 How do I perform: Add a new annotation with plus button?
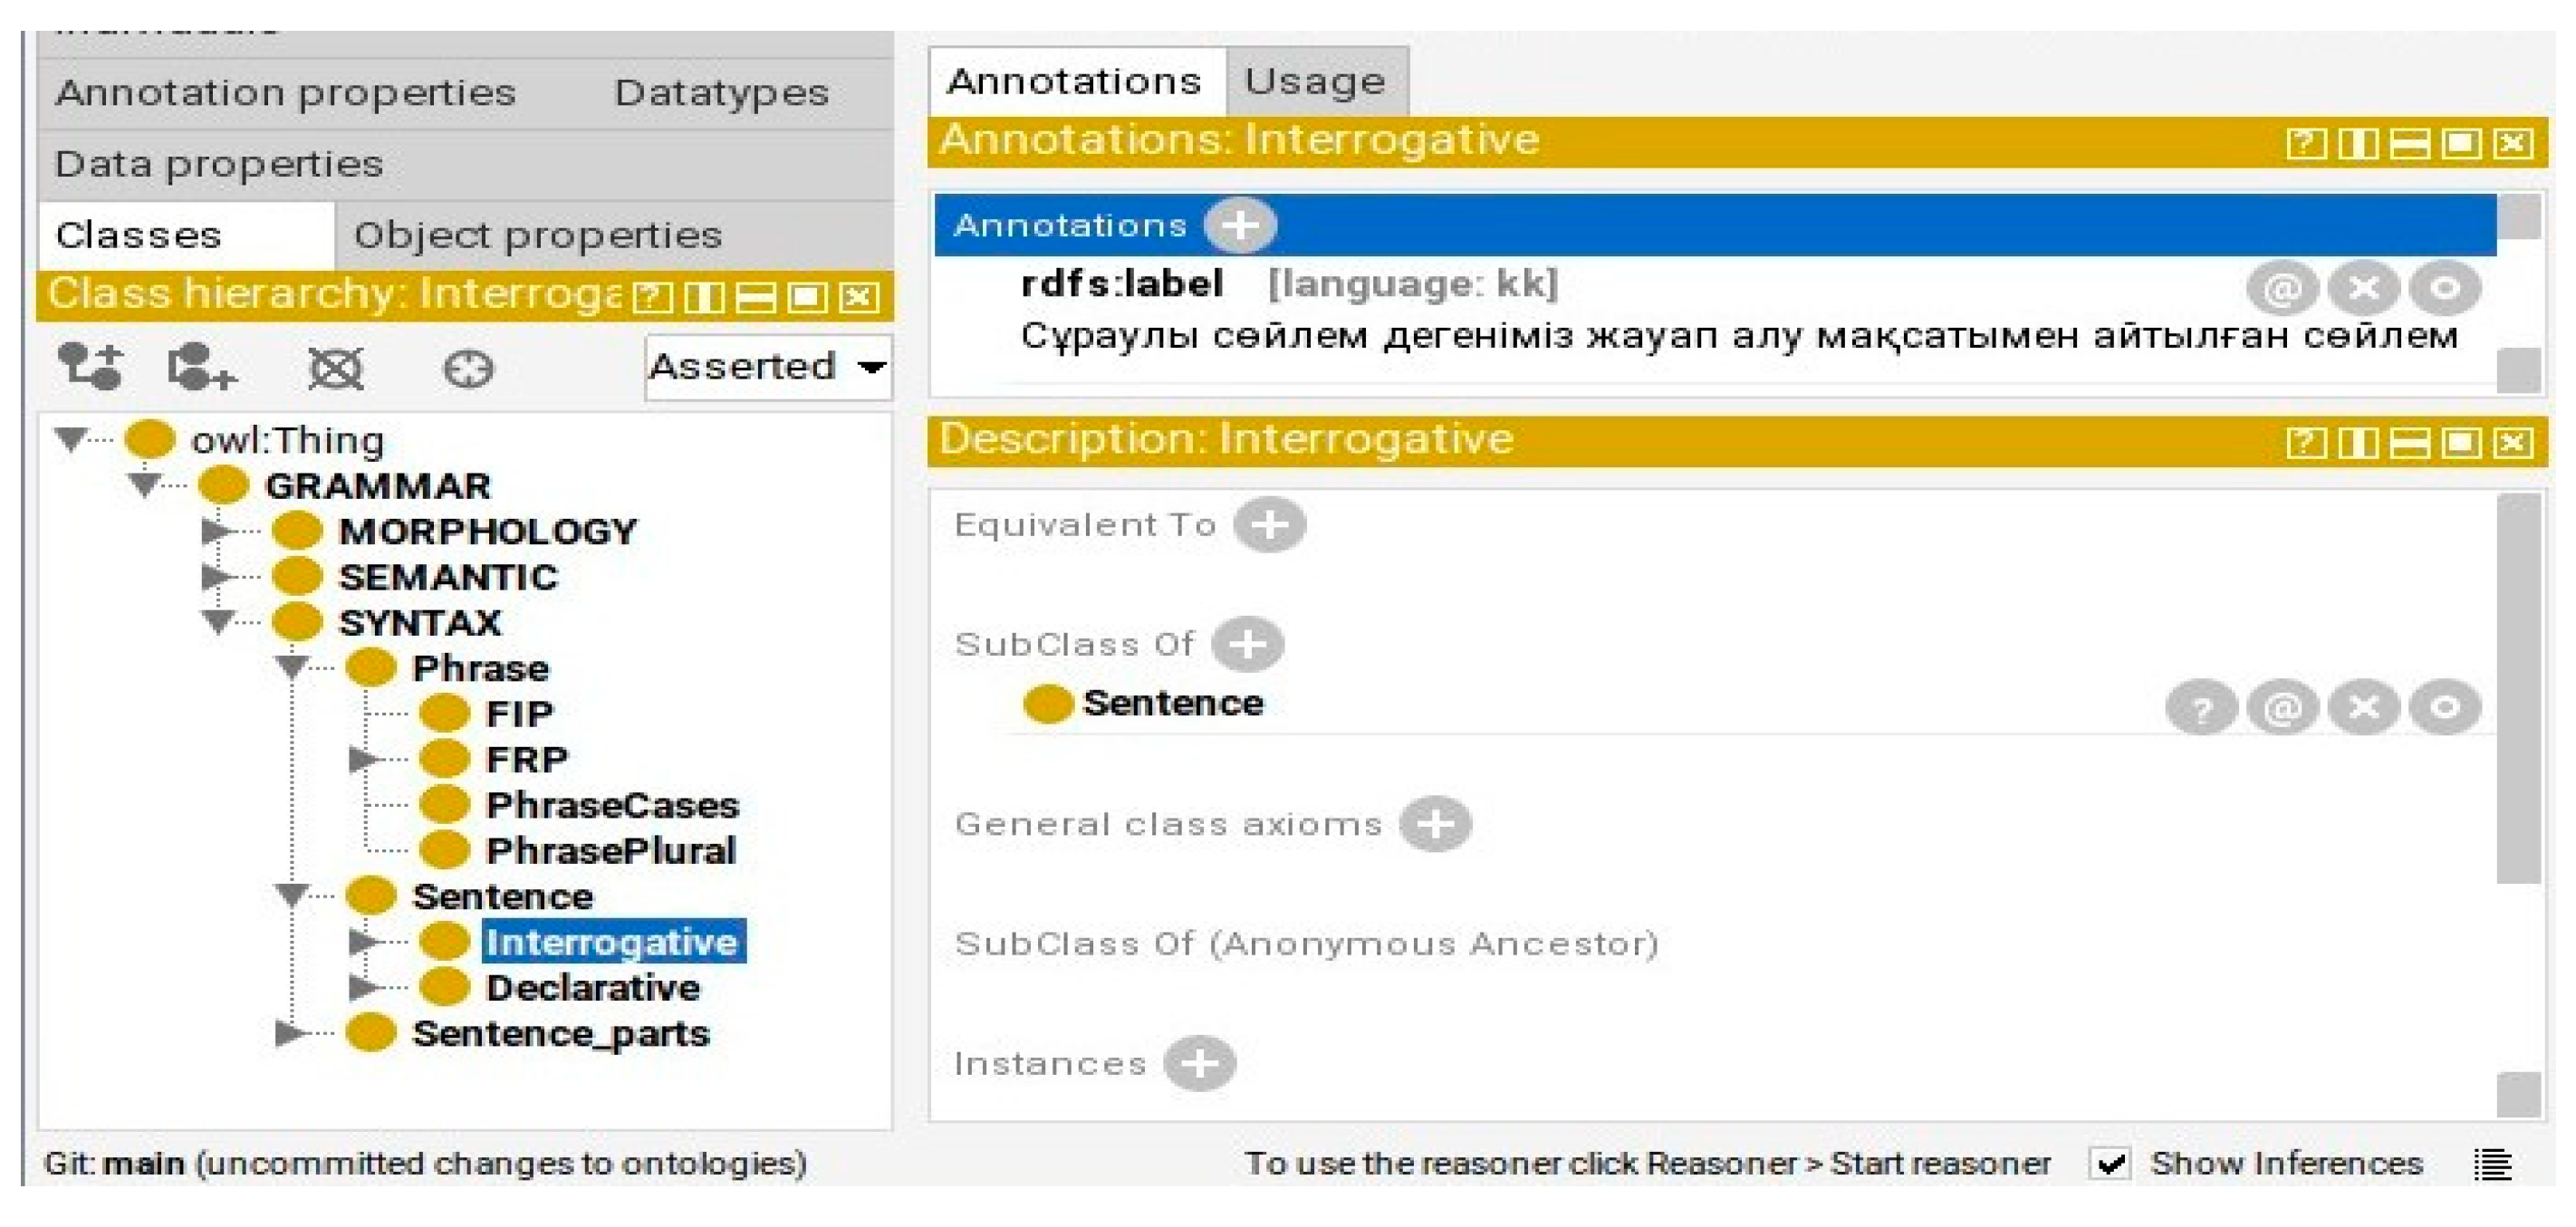pos(1239,225)
